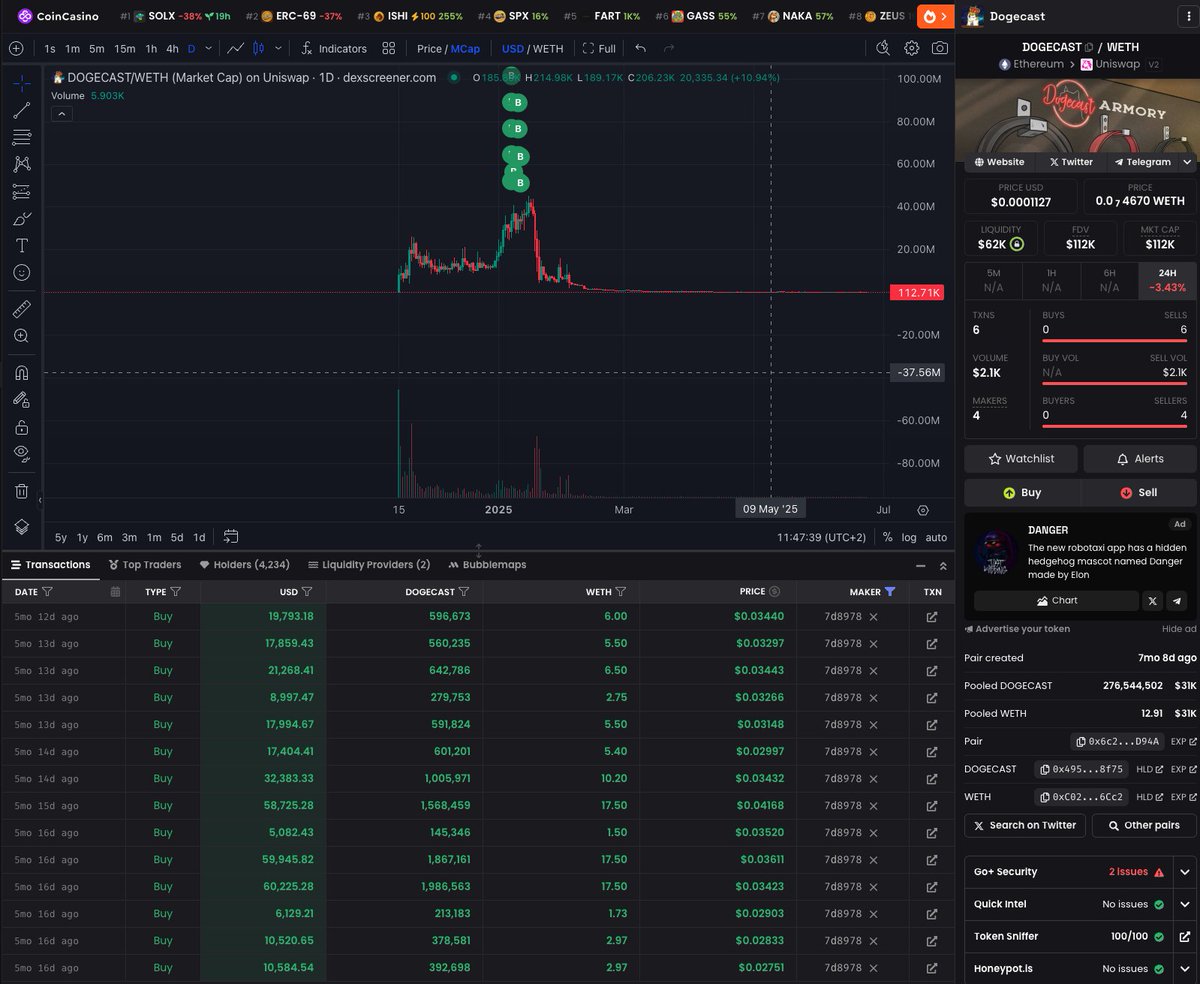Click the Hide ad link
This screenshot has width=1200, height=984.
pyautogui.click(x=1178, y=629)
